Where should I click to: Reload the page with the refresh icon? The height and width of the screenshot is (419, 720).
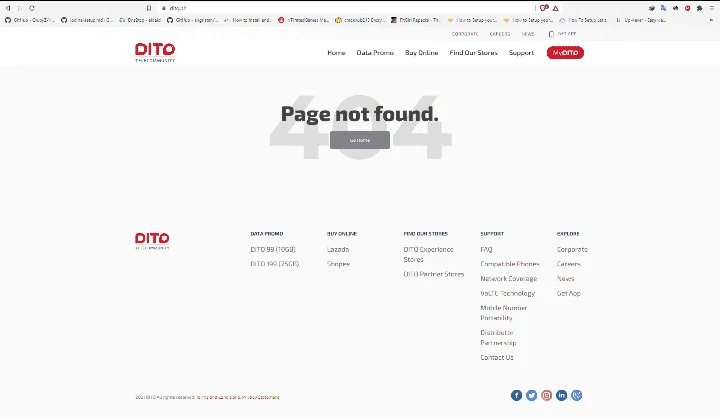point(32,8)
